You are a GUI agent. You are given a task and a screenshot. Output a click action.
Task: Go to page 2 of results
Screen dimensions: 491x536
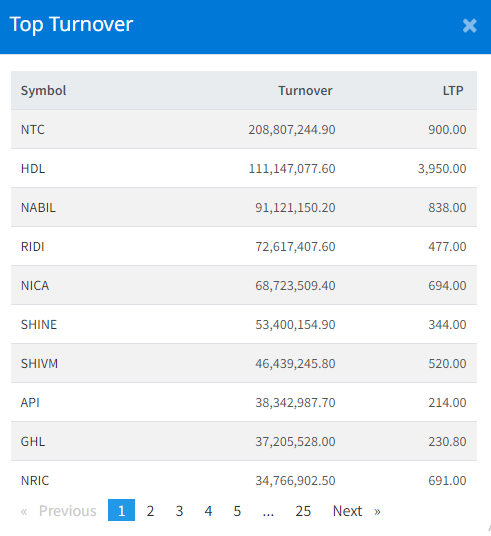coord(150,511)
